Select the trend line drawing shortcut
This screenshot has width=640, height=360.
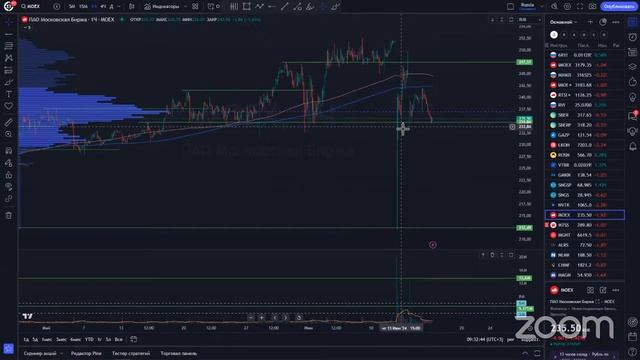pos(284,7)
